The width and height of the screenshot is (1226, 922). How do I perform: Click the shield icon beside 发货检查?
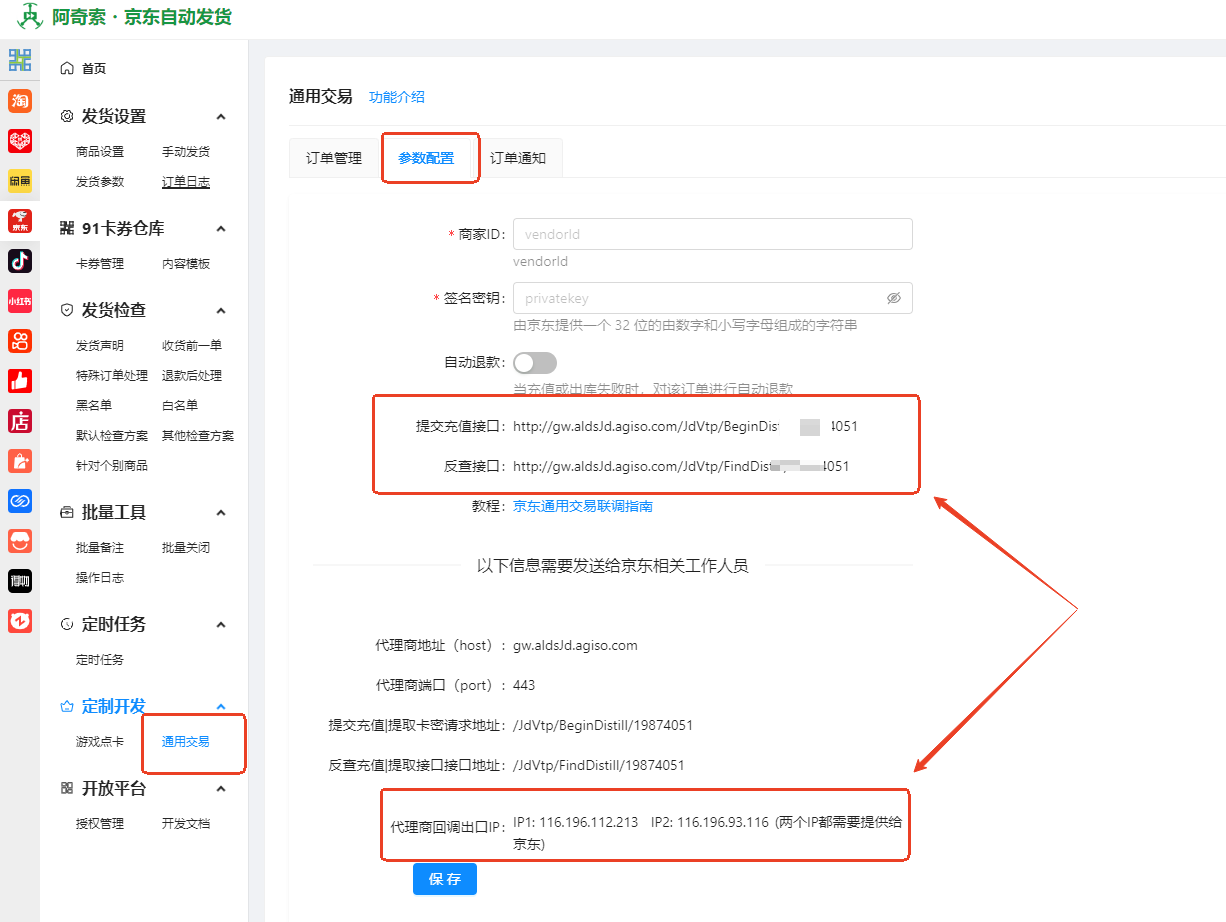click(x=67, y=310)
